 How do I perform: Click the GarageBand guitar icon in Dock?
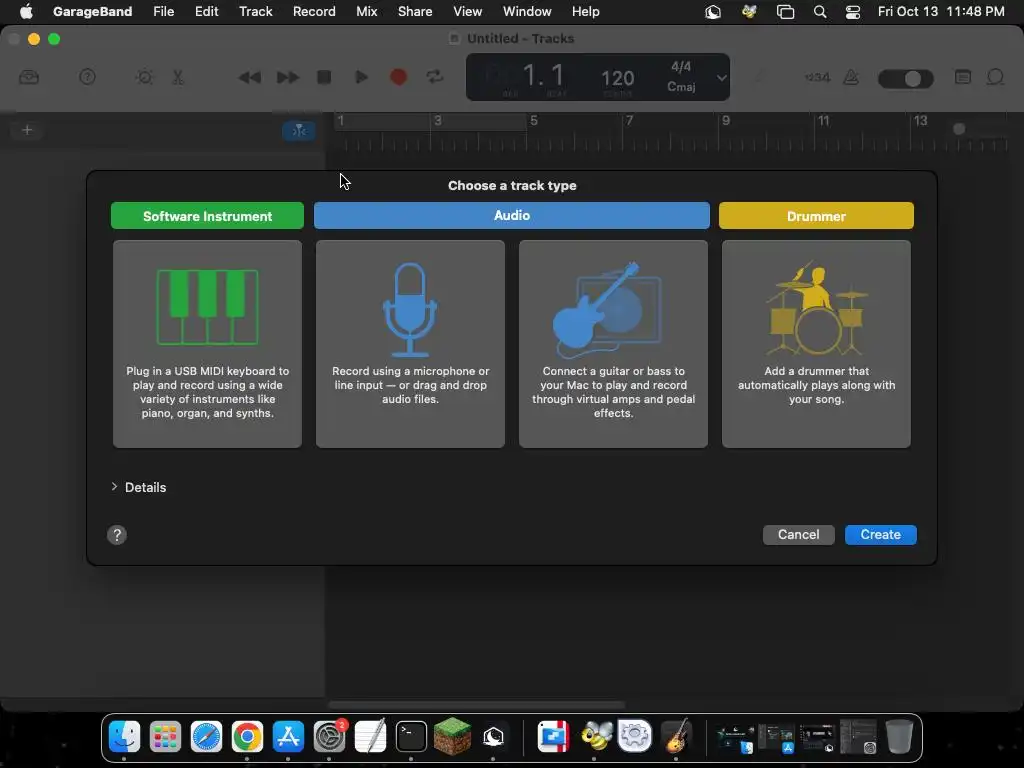(676, 737)
